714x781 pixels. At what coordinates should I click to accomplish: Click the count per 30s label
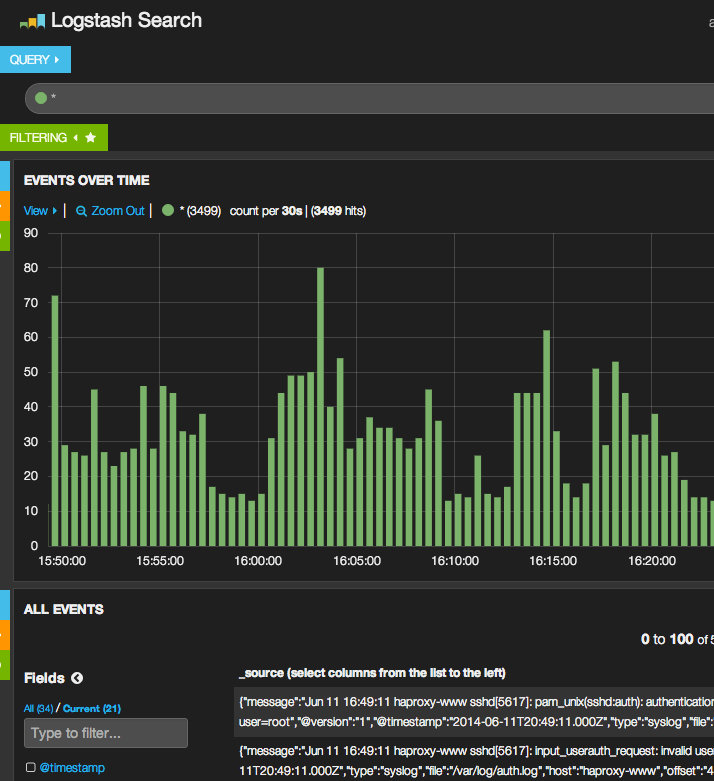pos(266,211)
